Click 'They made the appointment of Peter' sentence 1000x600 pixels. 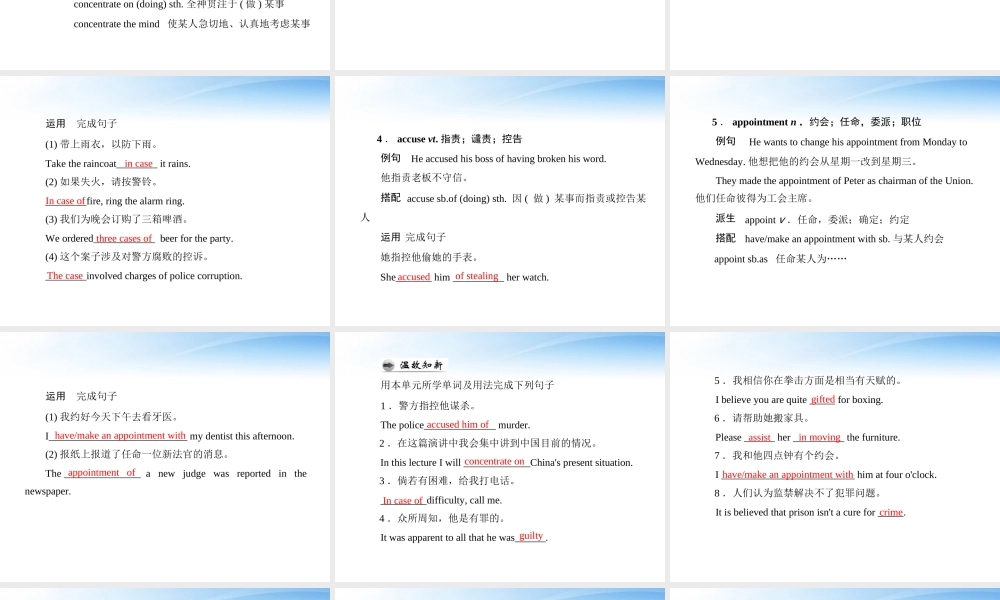click(844, 181)
